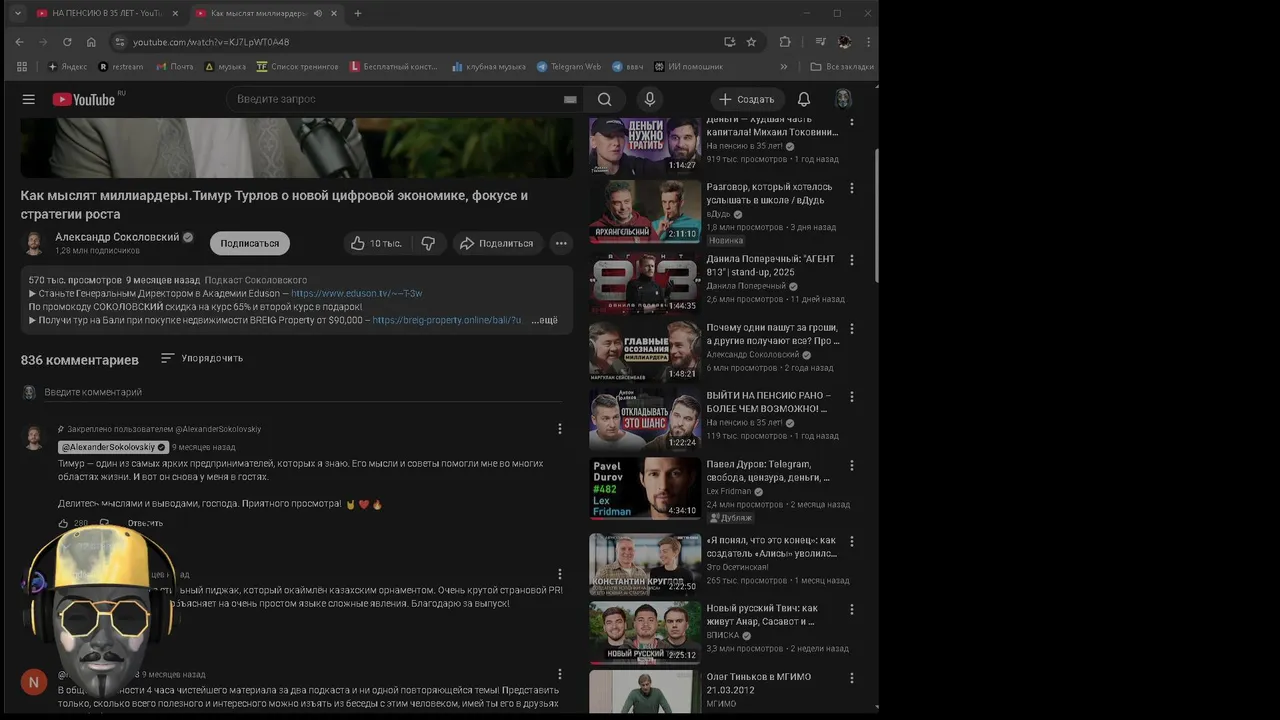Open the Главные осознания миллиардера thumbnail
This screenshot has height=720, width=1280.
click(x=644, y=351)
